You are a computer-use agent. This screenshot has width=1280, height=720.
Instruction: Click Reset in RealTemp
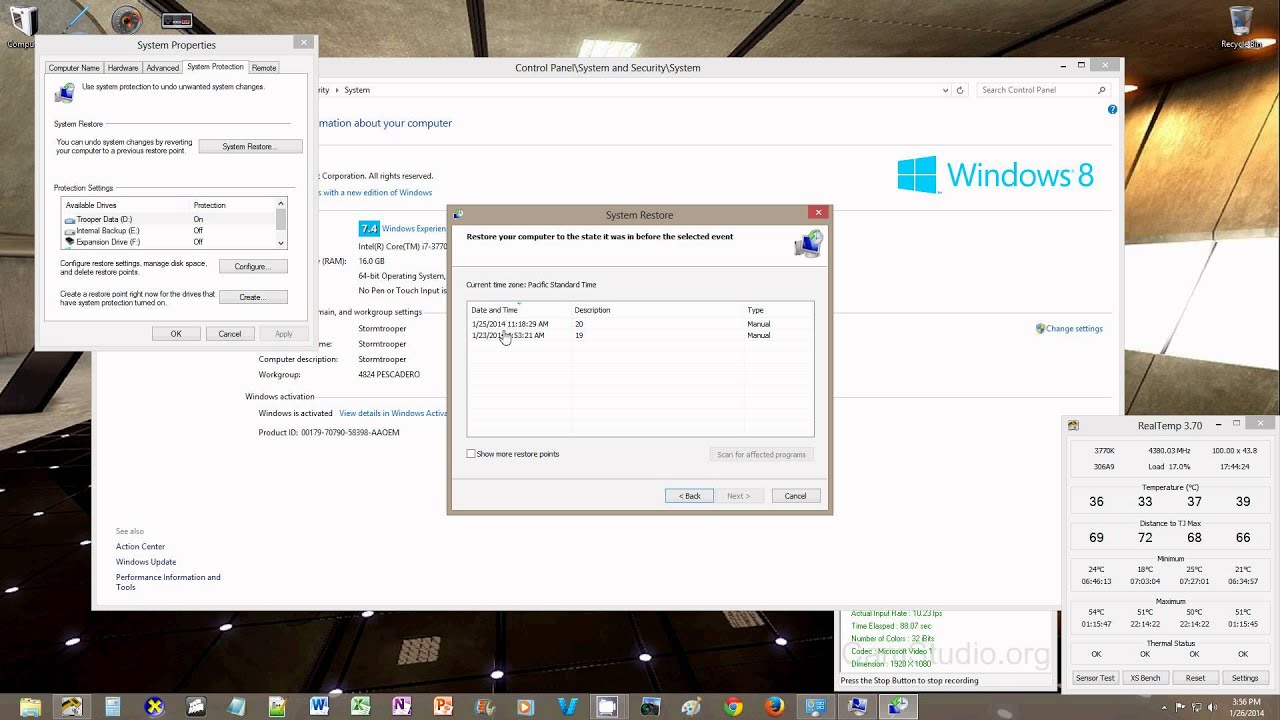point(1195,678)
